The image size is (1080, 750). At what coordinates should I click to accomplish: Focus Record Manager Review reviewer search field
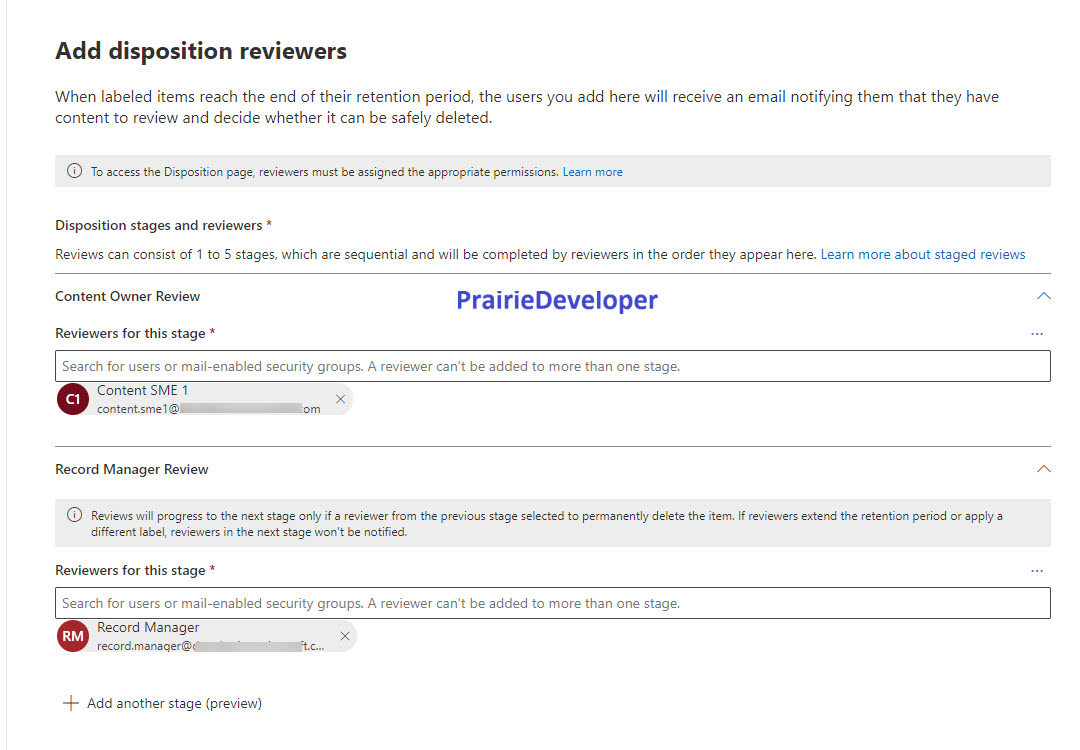pos(552,603)
